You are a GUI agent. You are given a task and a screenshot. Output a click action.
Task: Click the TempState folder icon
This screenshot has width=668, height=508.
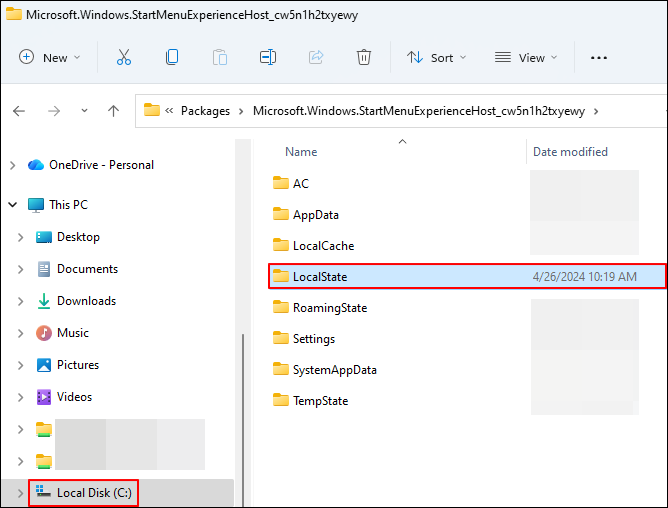pyautogui.click(x=280, y=400)
